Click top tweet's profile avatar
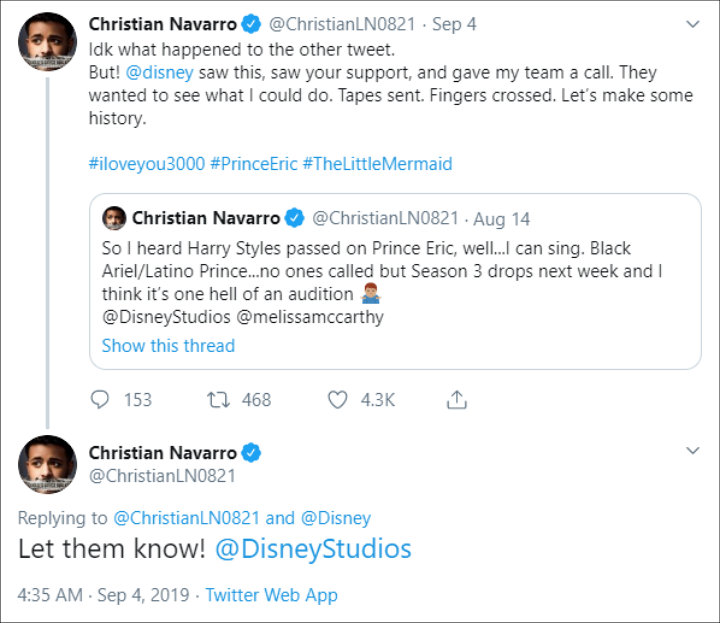720x623 pixels. [47, 42]
